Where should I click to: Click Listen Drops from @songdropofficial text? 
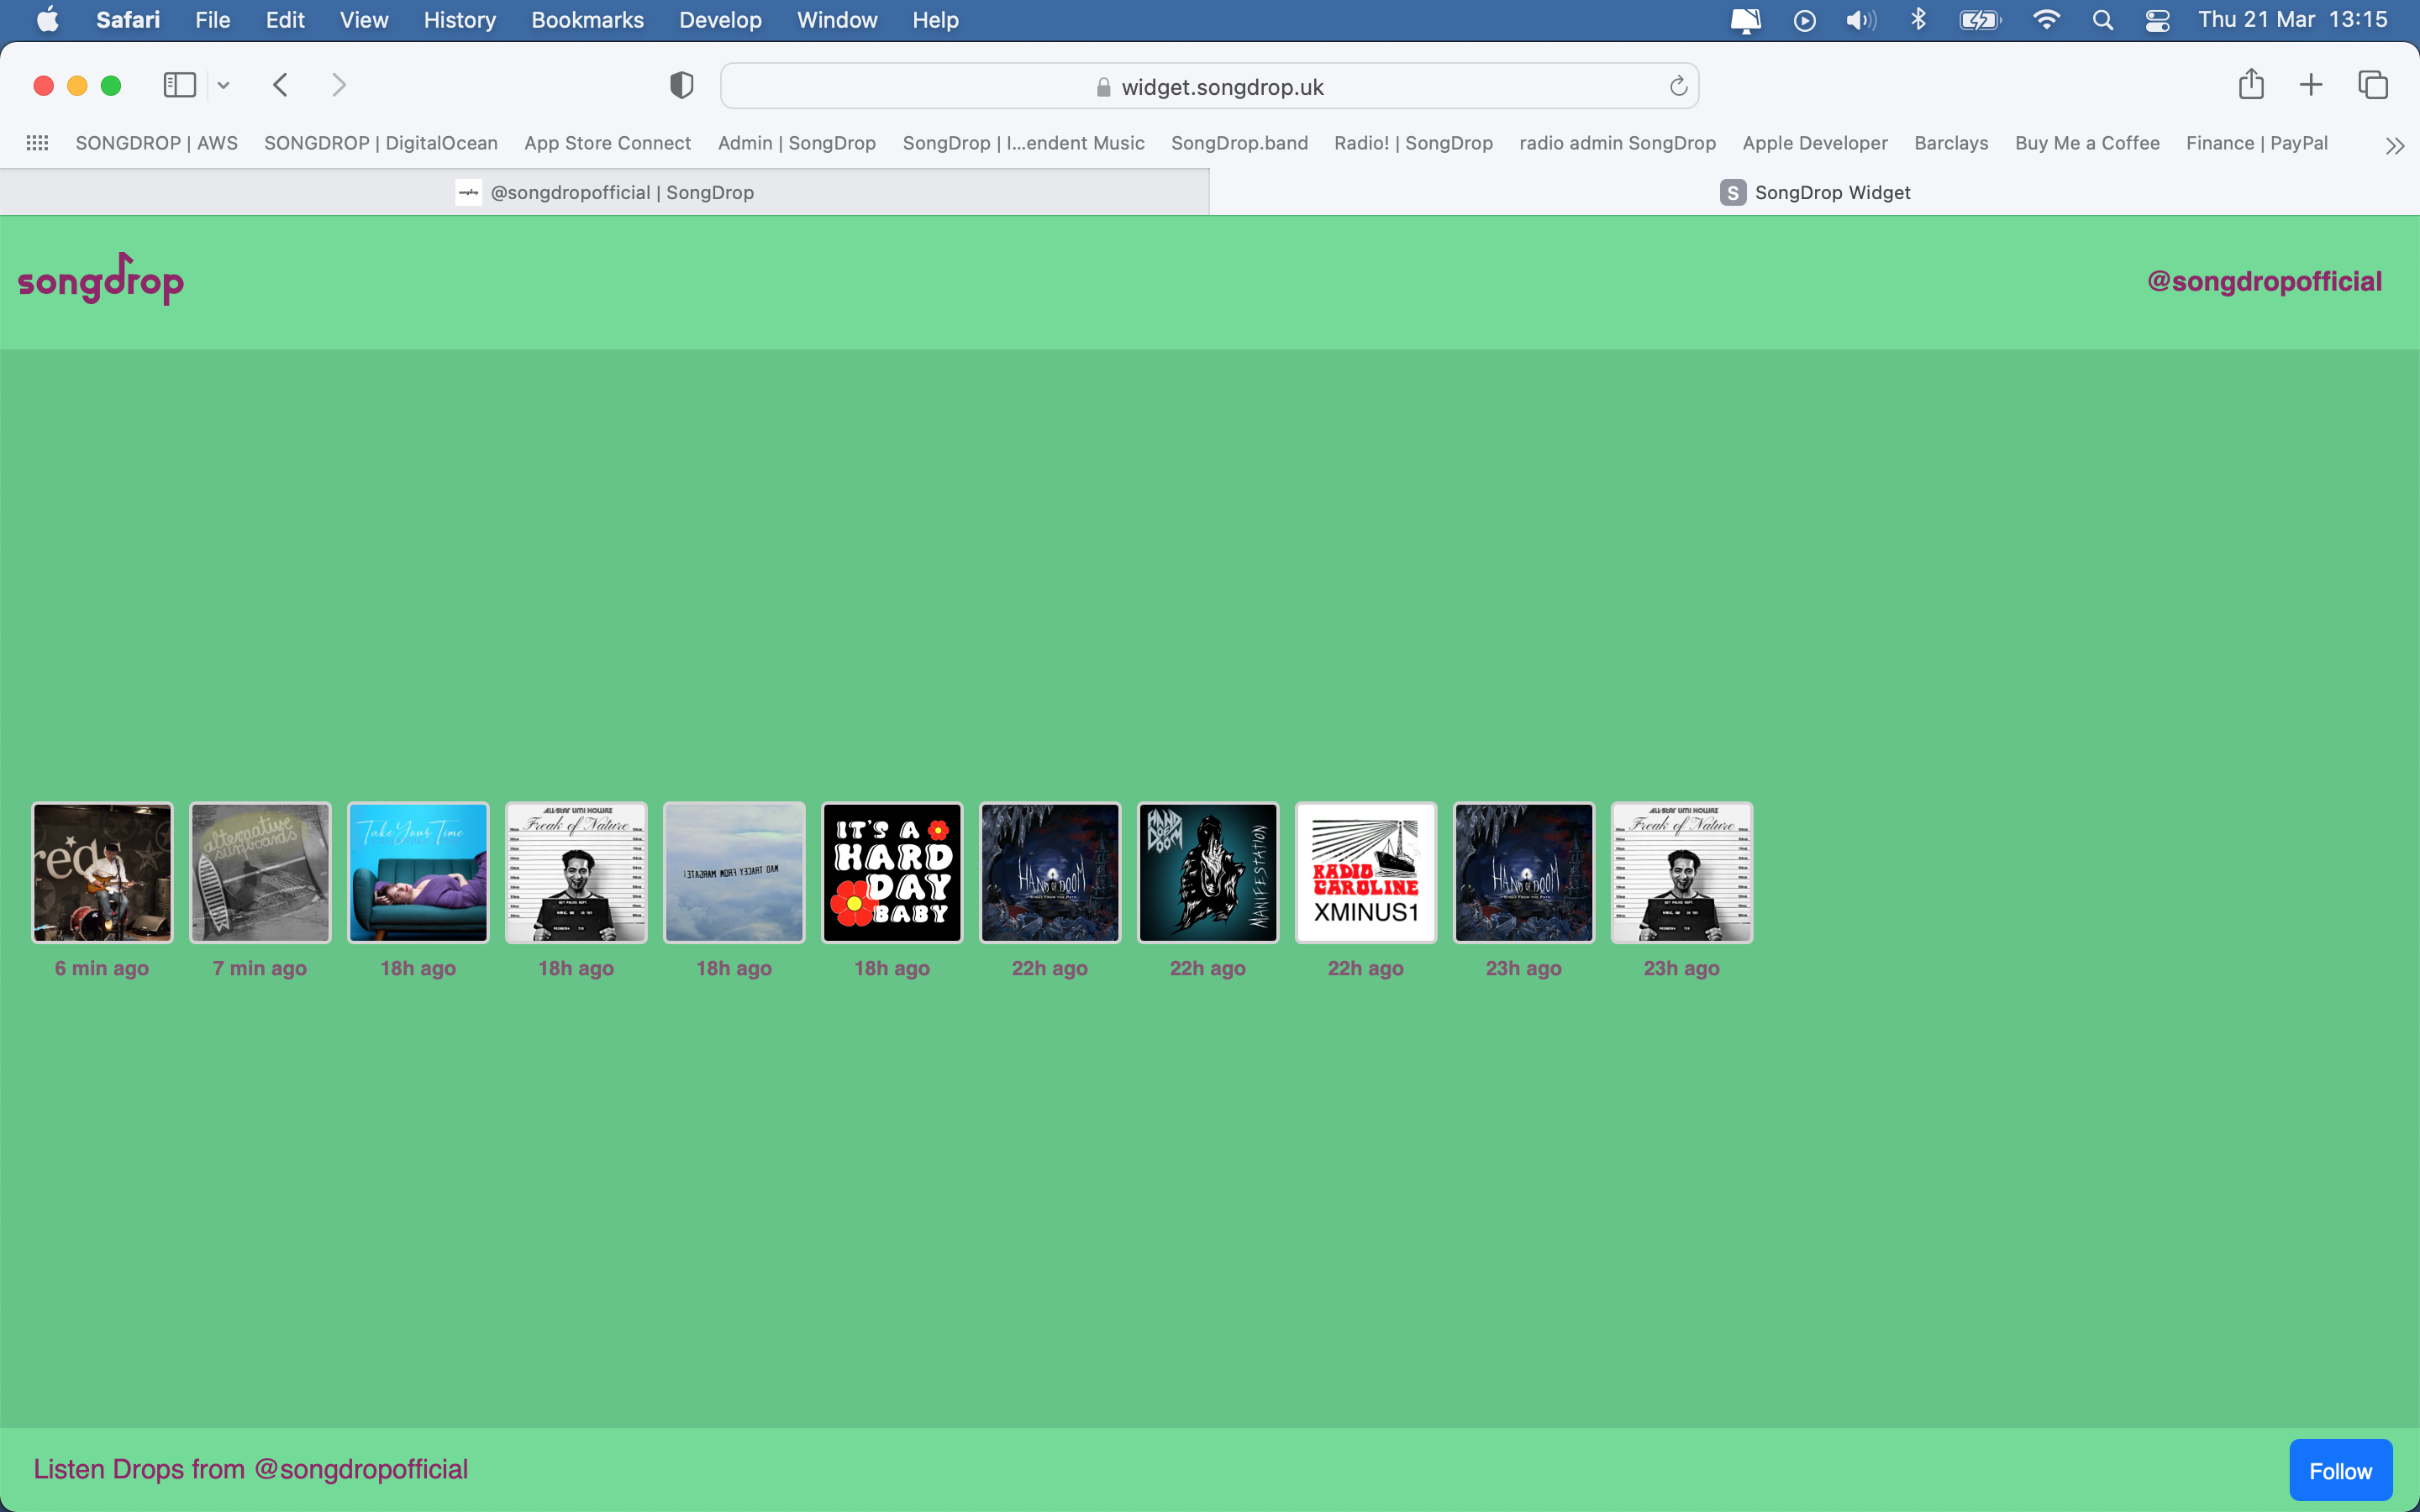coord(251,1468)
